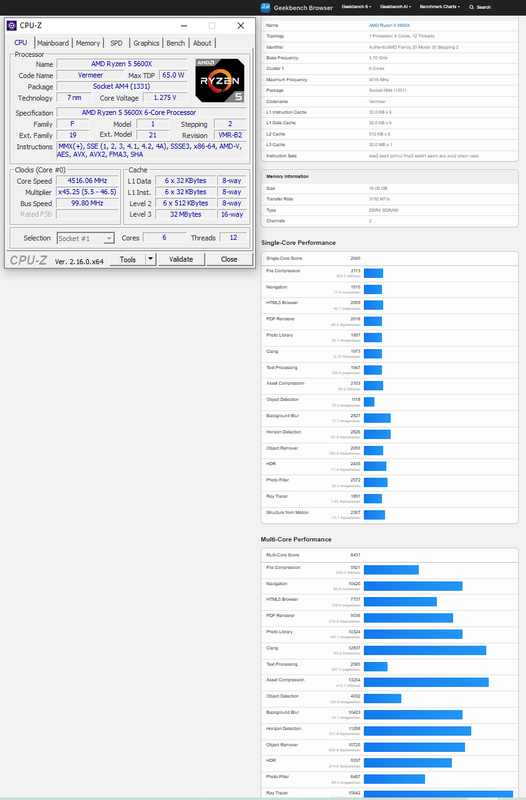The image size is (526, 800).
Task: Click the Revision value VMR-B2
Action: [230, 135]
